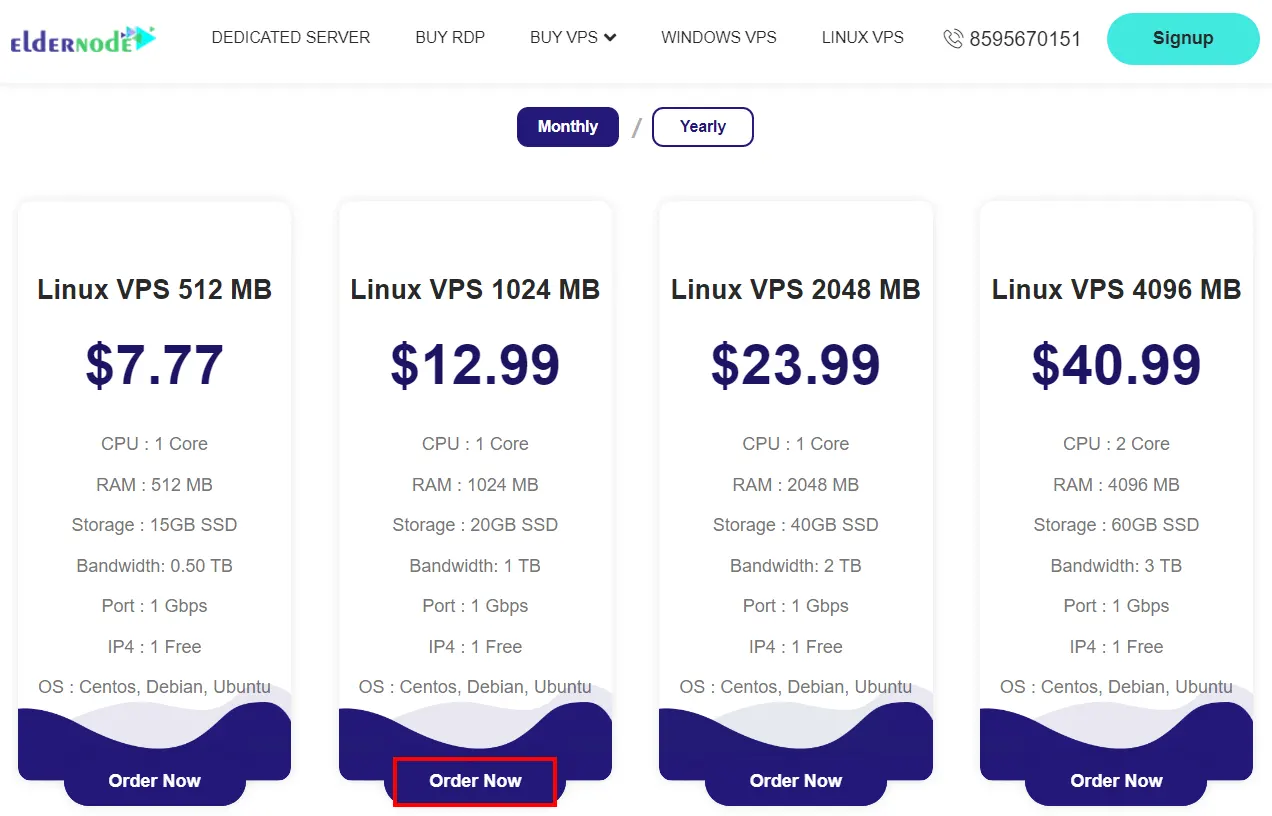The width and height of the screenshot is (1272, 816).
Task: Navigate to WINDOWS VPS section
Action: pos(718,38)
